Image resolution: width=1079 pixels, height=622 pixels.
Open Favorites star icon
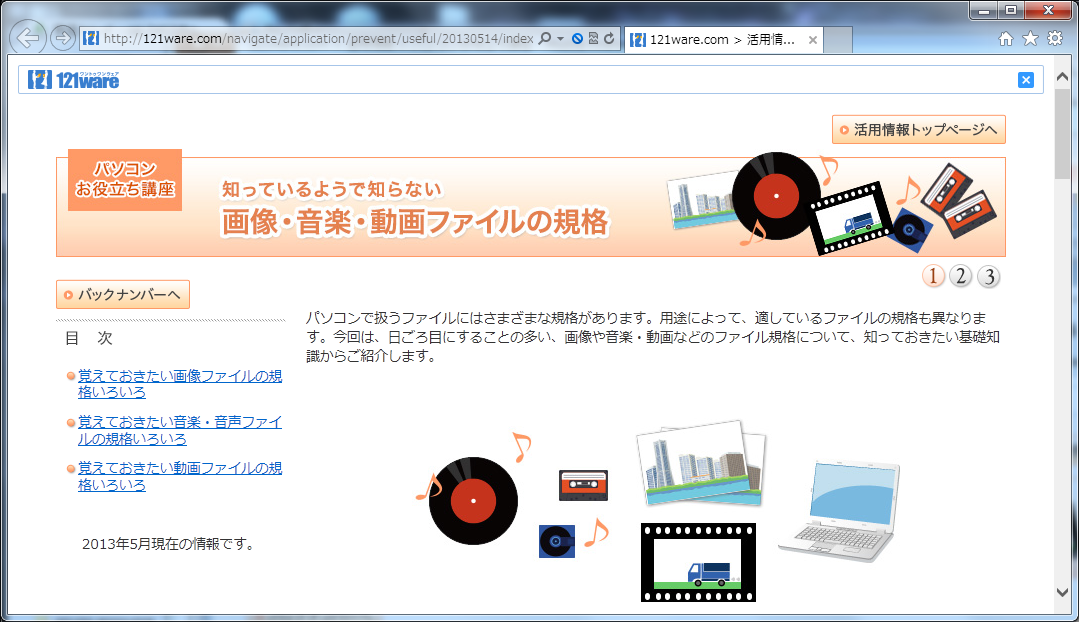point(1031,39)
